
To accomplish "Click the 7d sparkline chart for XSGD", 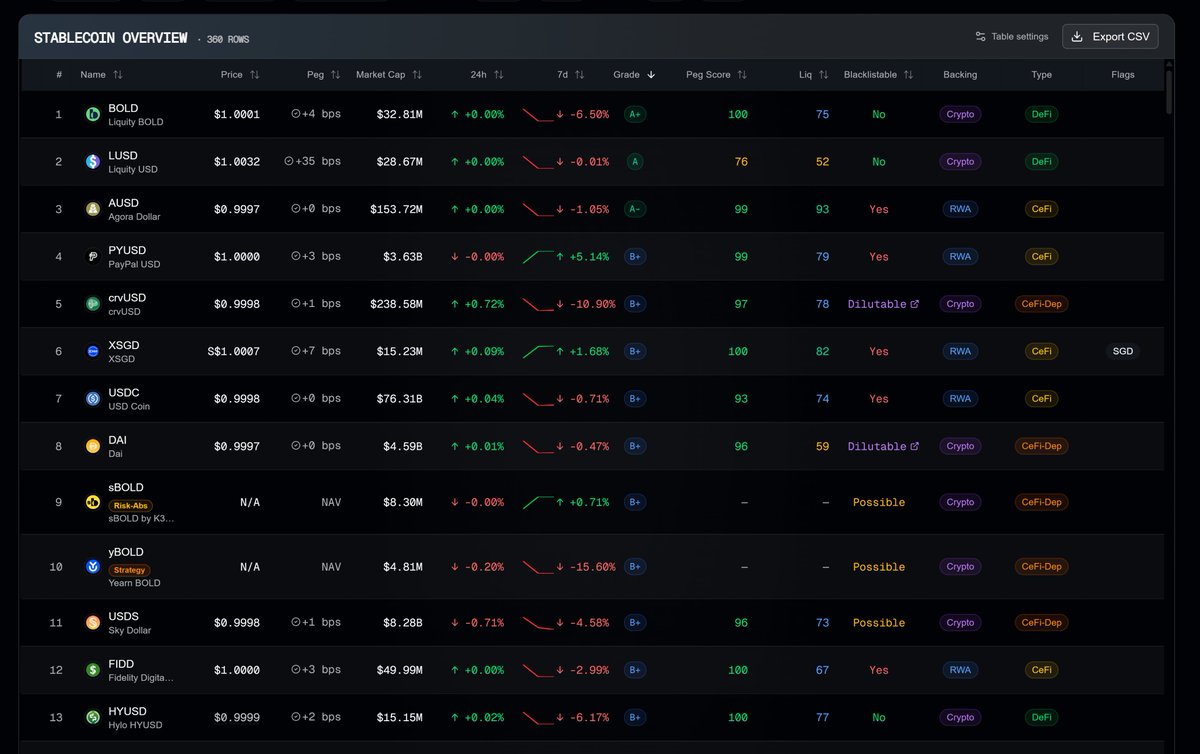I will pos(538,351).
